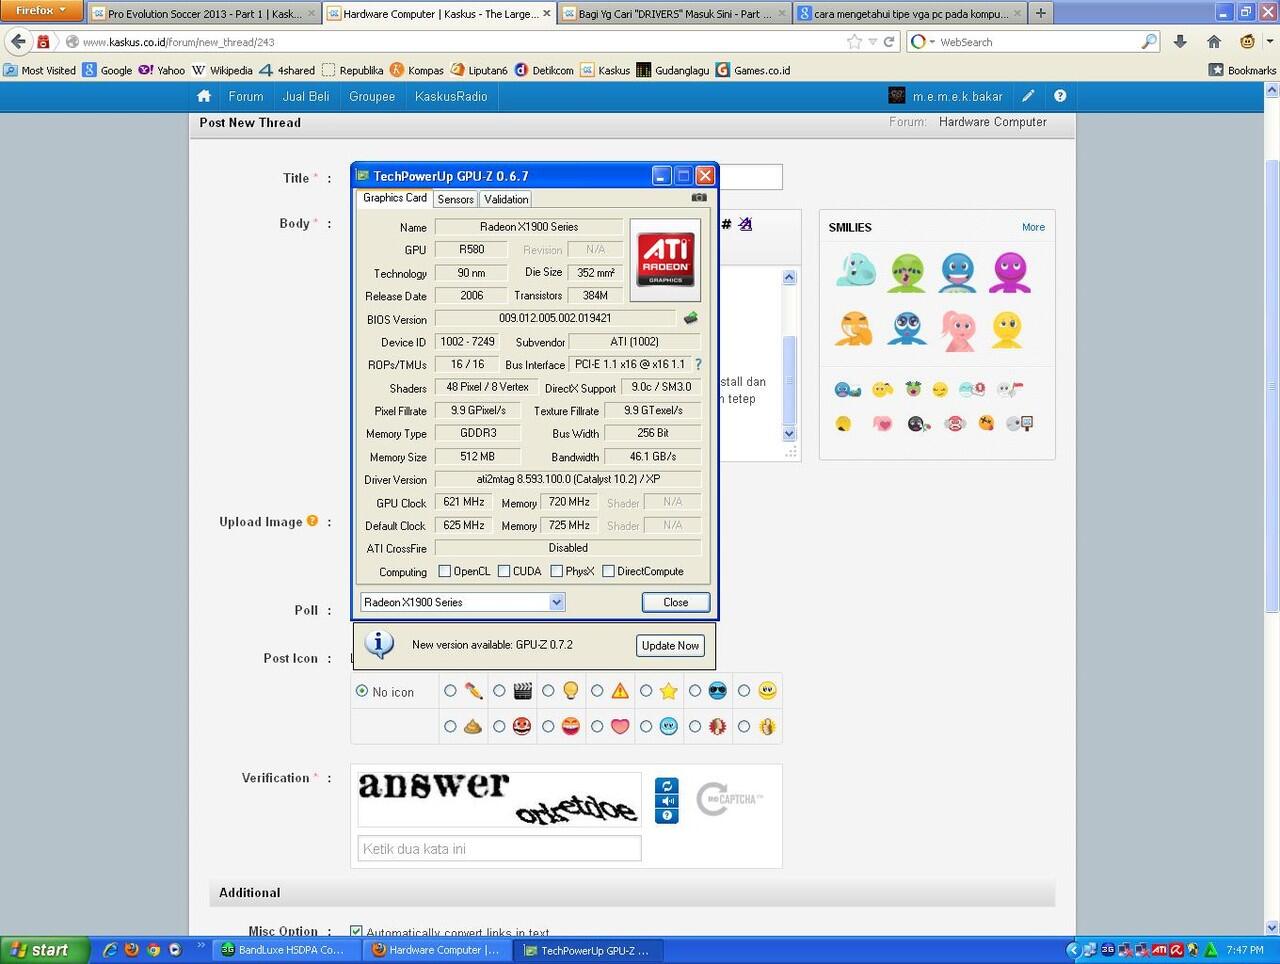Save the BIOS using the chip icon
Screen dimensions: 1280x964
click(x=690, y=318)
